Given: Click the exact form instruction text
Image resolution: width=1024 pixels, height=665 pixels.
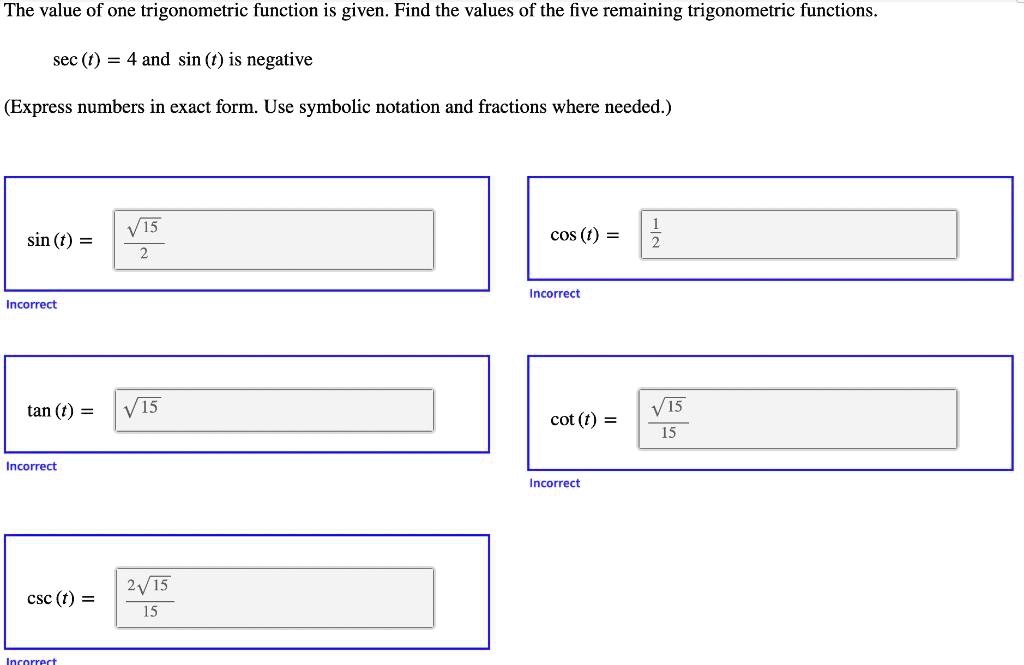Looking at the screenshot, I should tap(337, 107).
